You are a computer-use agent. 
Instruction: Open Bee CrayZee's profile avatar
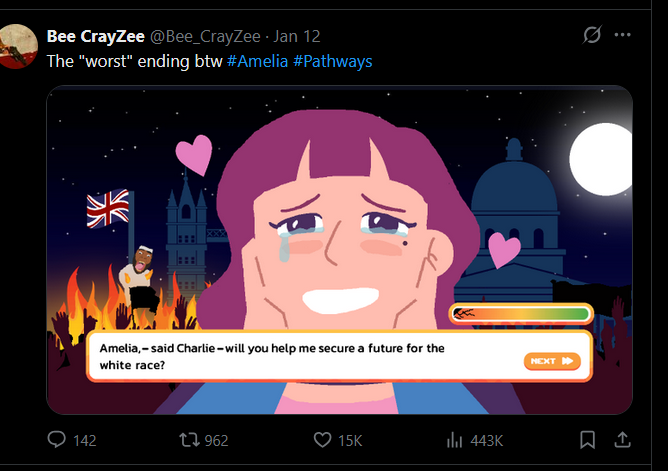(x=18, y=46)
